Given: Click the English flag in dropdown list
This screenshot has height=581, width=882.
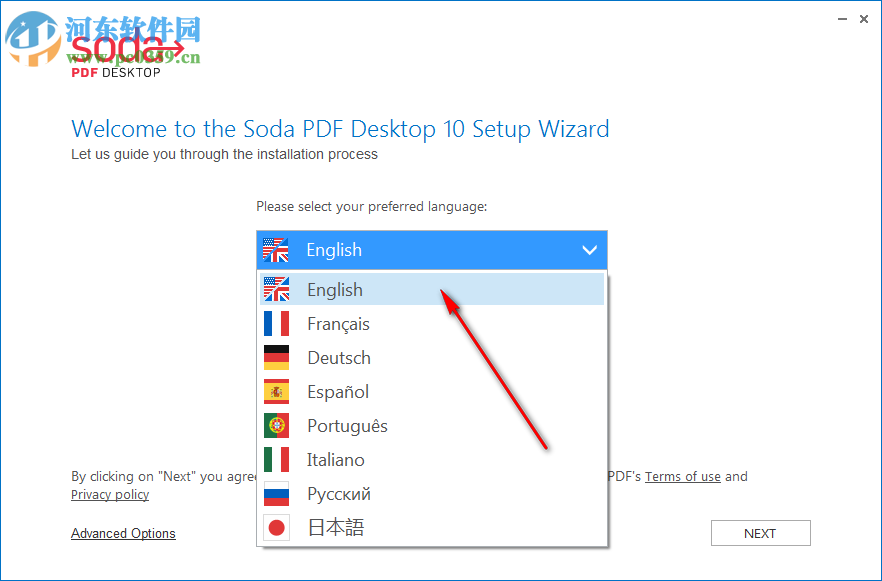Looking at the screenshot, I should click(276, 290).
